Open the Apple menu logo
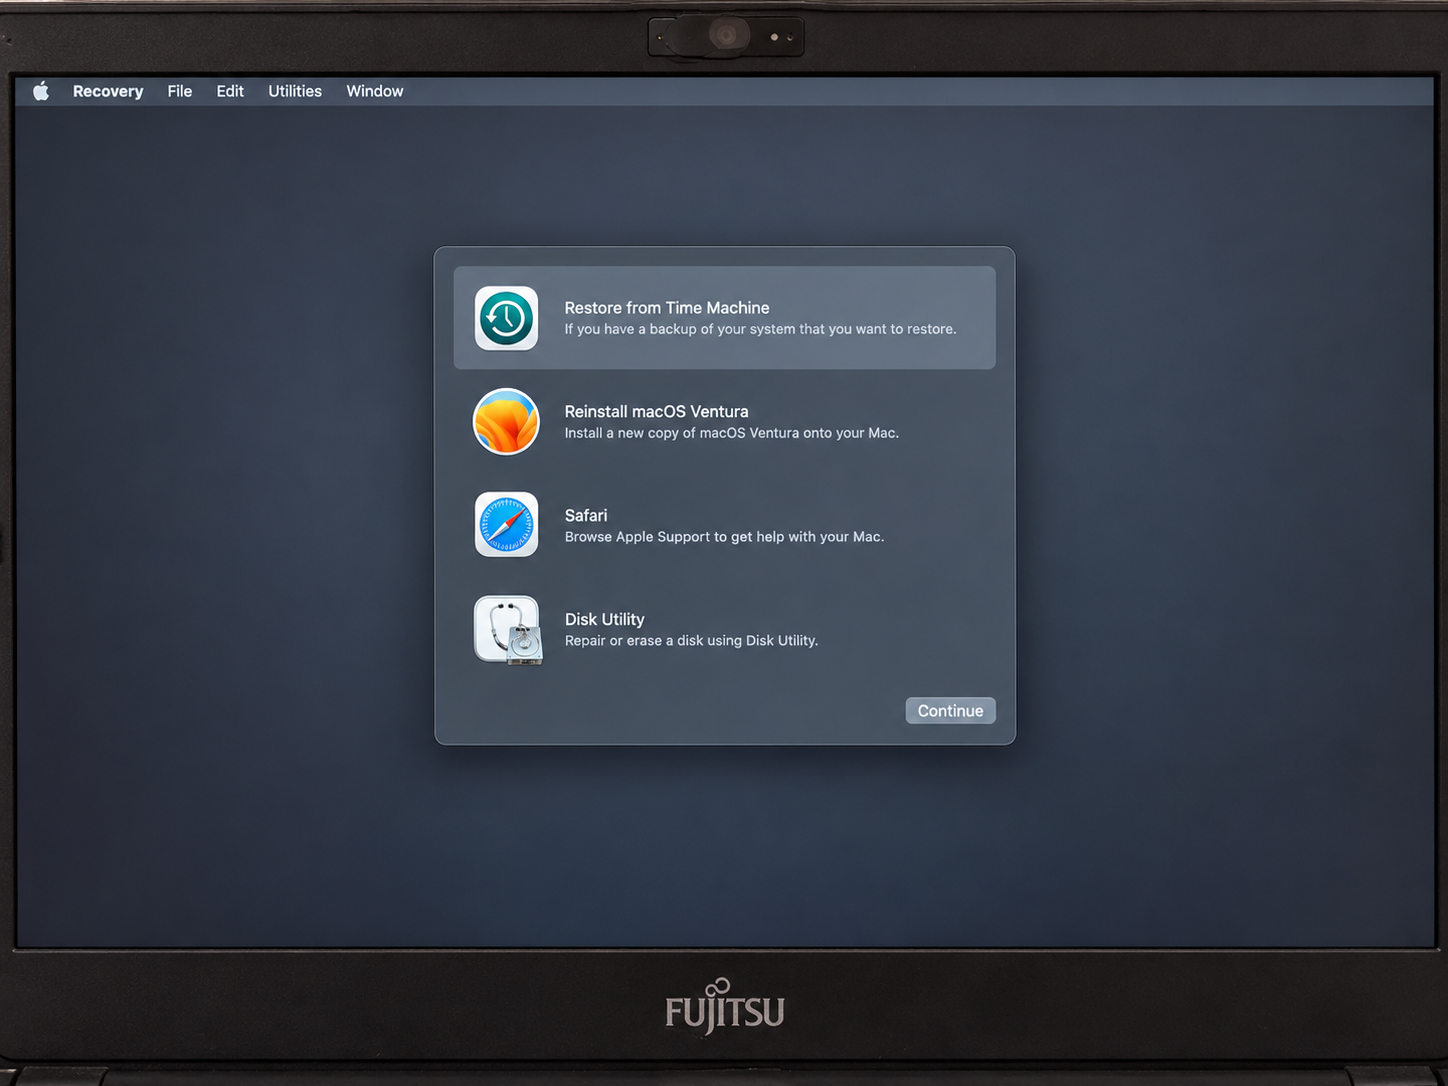This screenshot has height=1086, width=1448. tap(41, 91)
